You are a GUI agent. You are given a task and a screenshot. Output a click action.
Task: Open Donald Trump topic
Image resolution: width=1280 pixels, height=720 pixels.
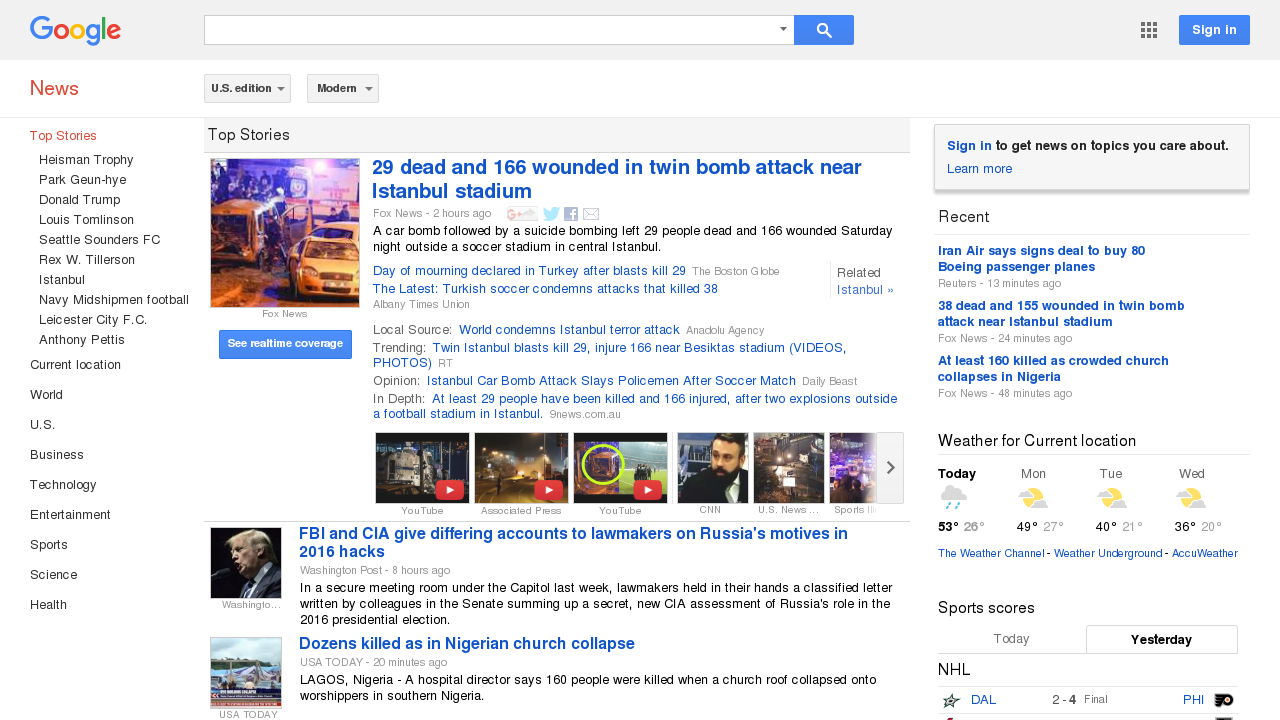click(79, 200)
